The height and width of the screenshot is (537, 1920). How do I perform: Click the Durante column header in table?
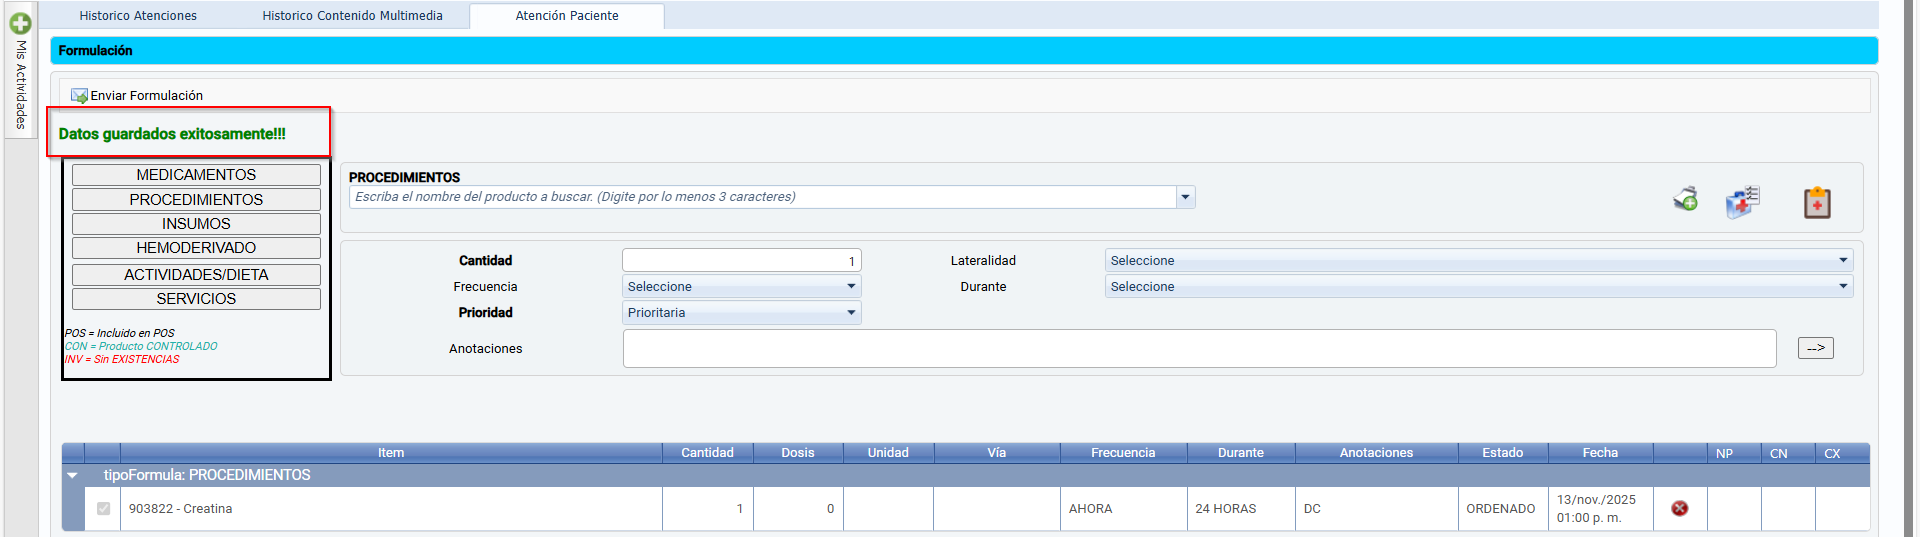(1241, 453)
